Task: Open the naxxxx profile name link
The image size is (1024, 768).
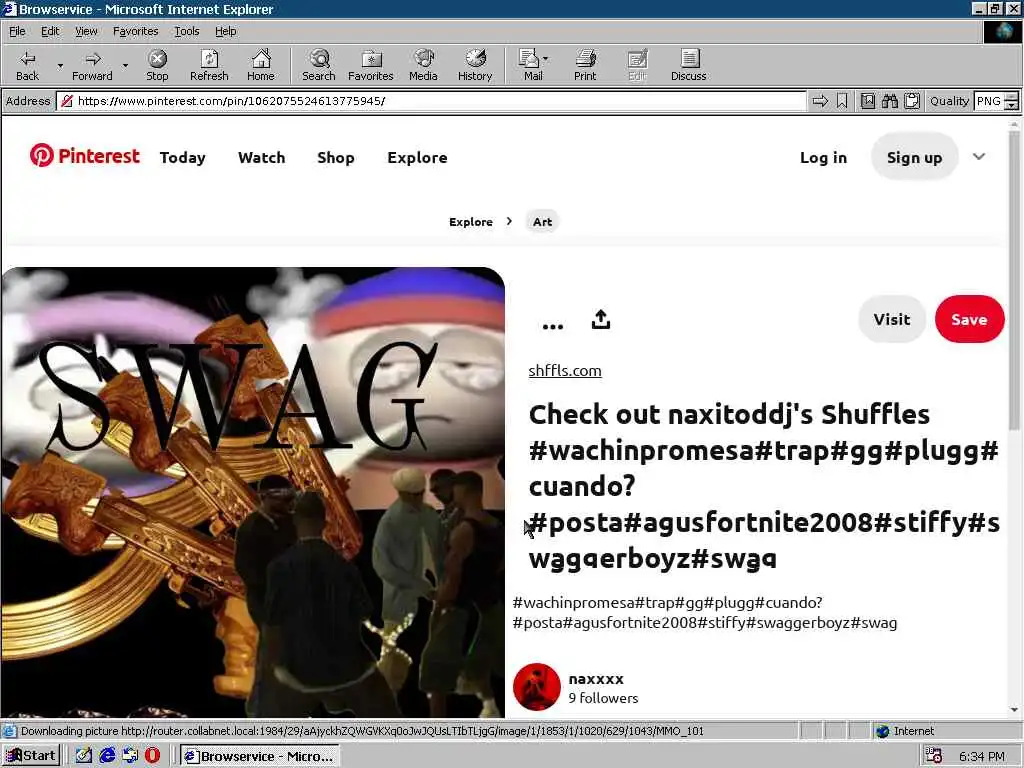Action: 596,679
